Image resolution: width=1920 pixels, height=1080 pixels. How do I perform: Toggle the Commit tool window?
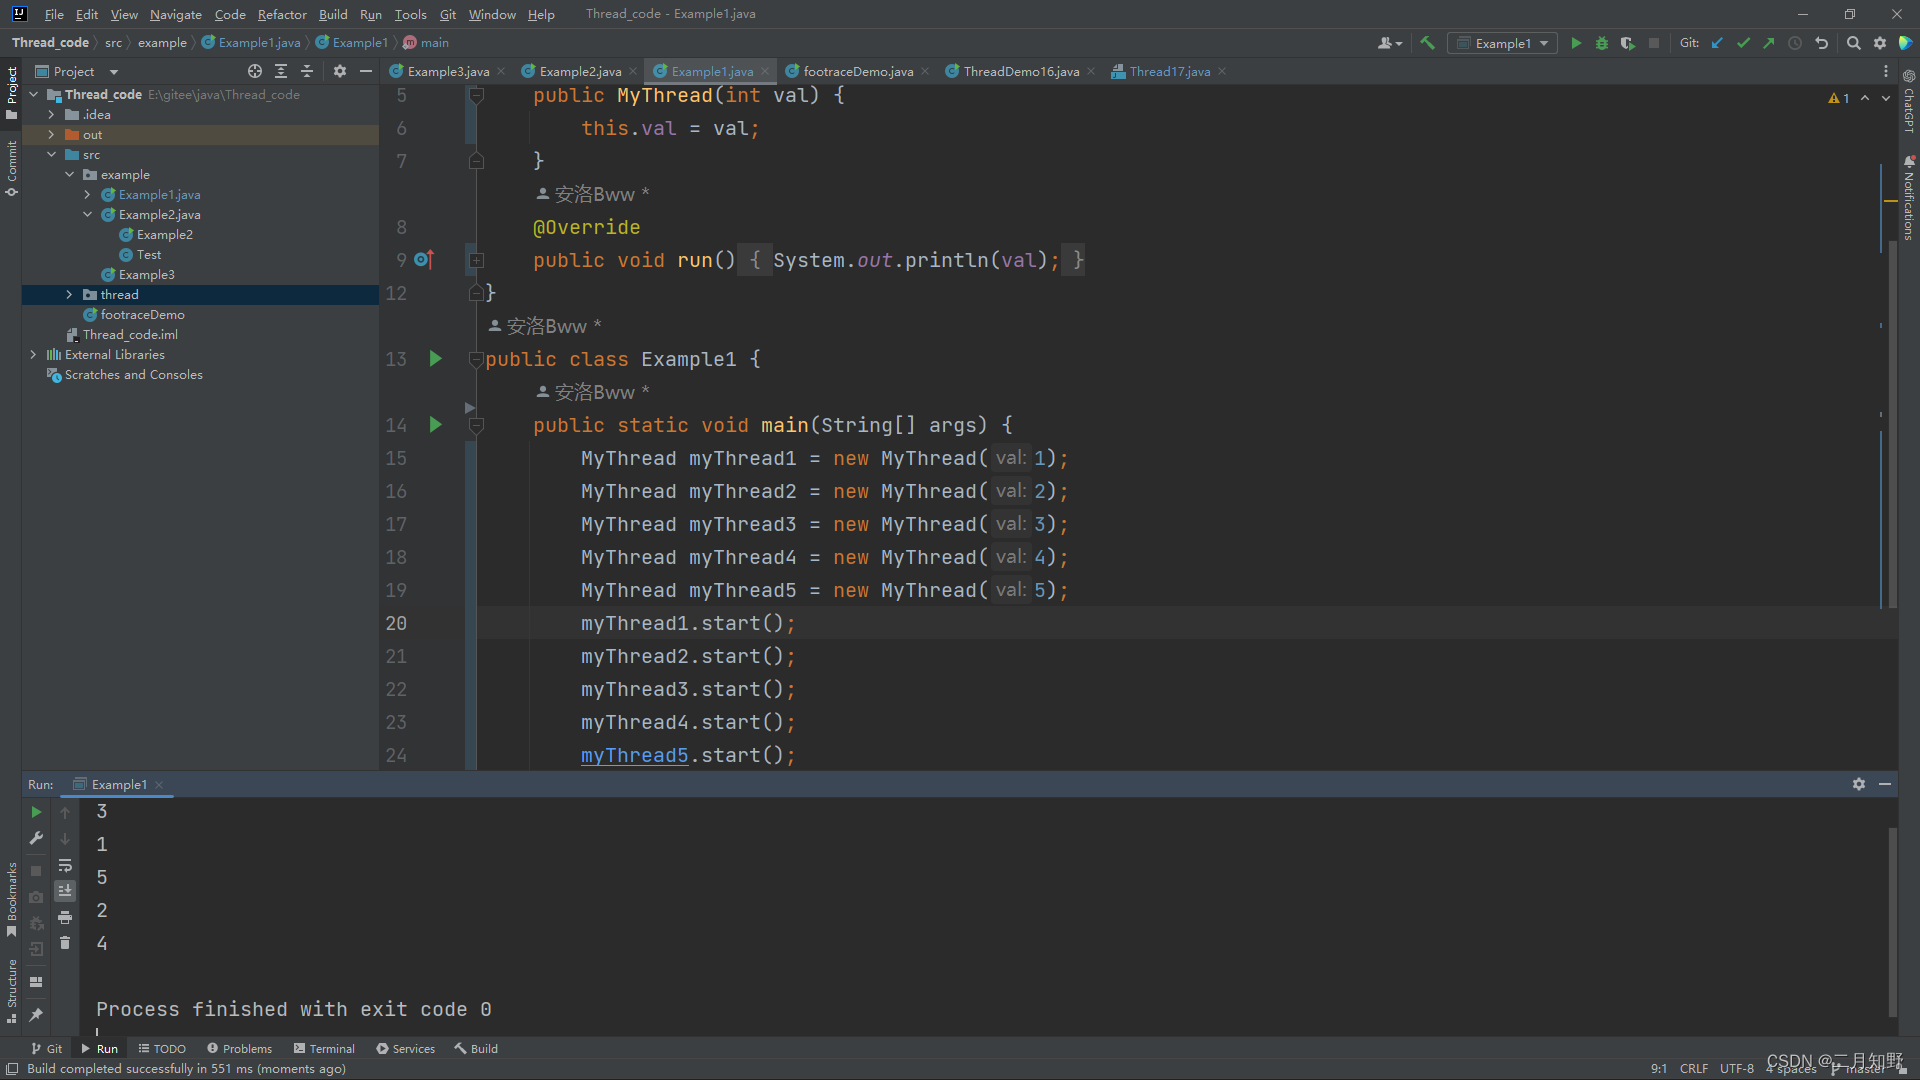[11, 168]
